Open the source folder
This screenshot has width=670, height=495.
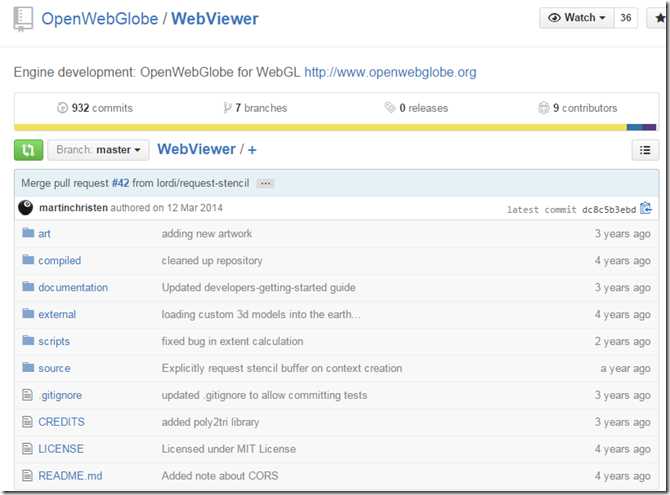click(x=54, y=368)
